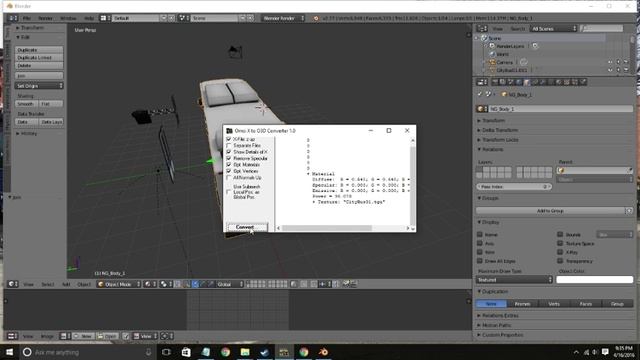Viewport: 640px width, 360px height.
Task: Click the Object Color swatch
Action: coord(594,280)
